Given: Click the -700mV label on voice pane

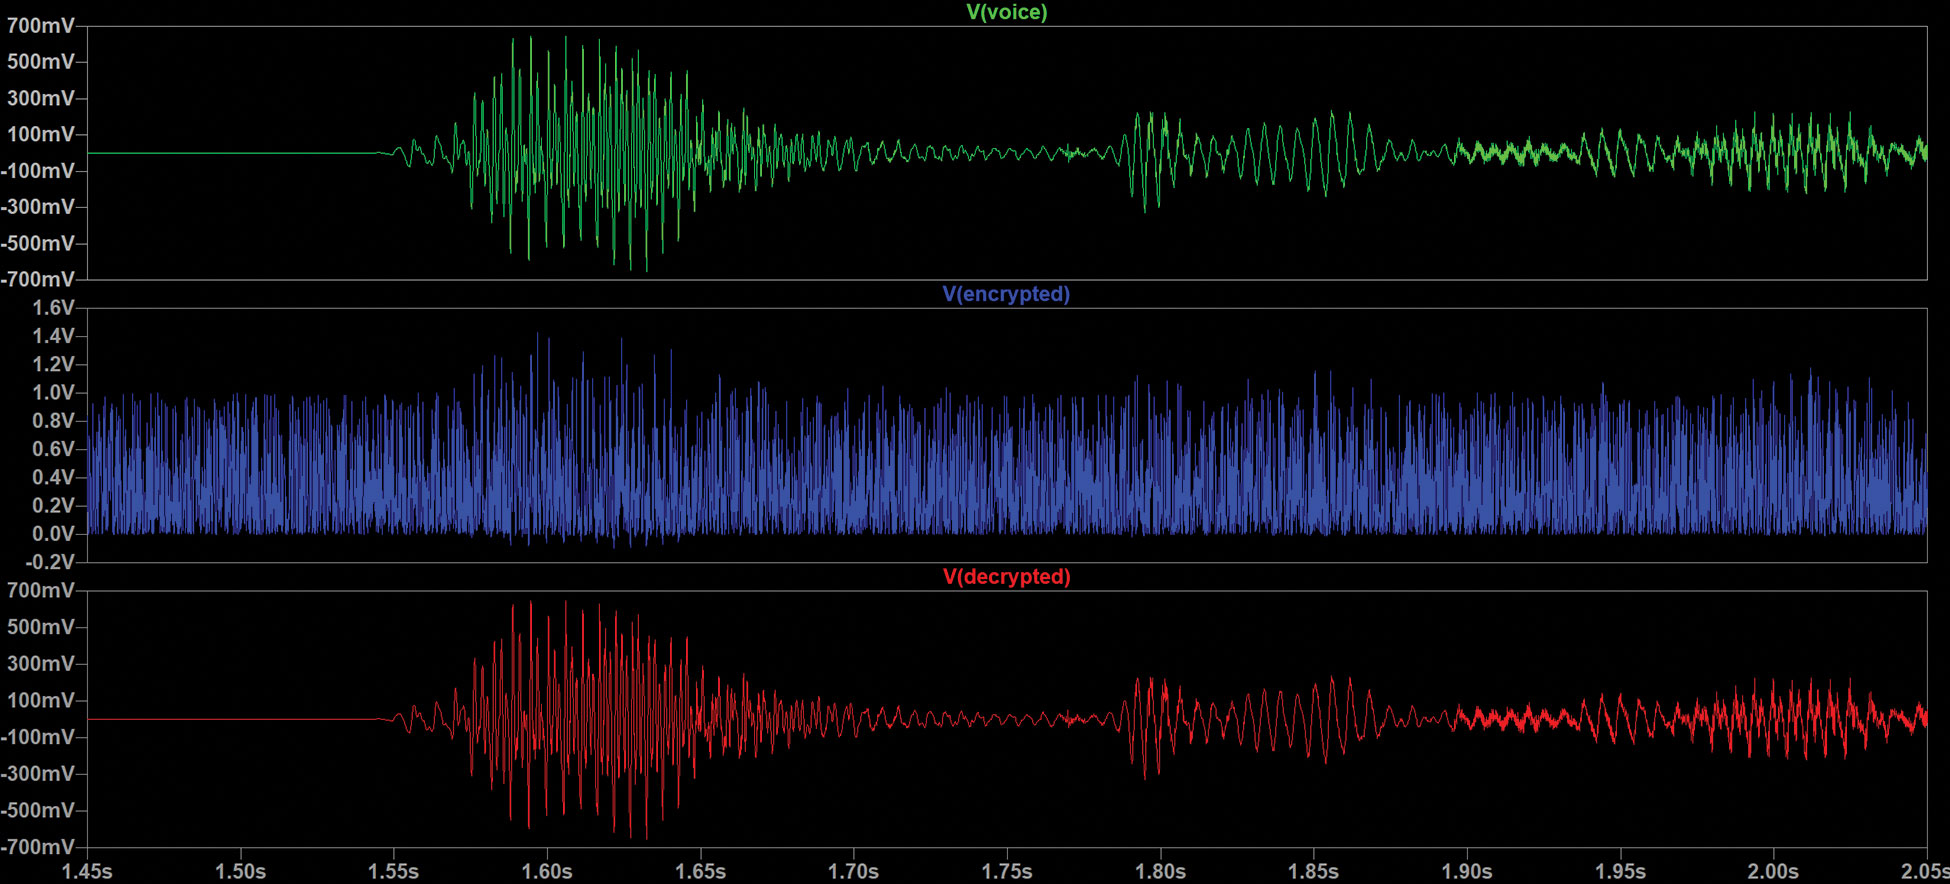Looking at the screenshot, I should click(x=38, y=279).
